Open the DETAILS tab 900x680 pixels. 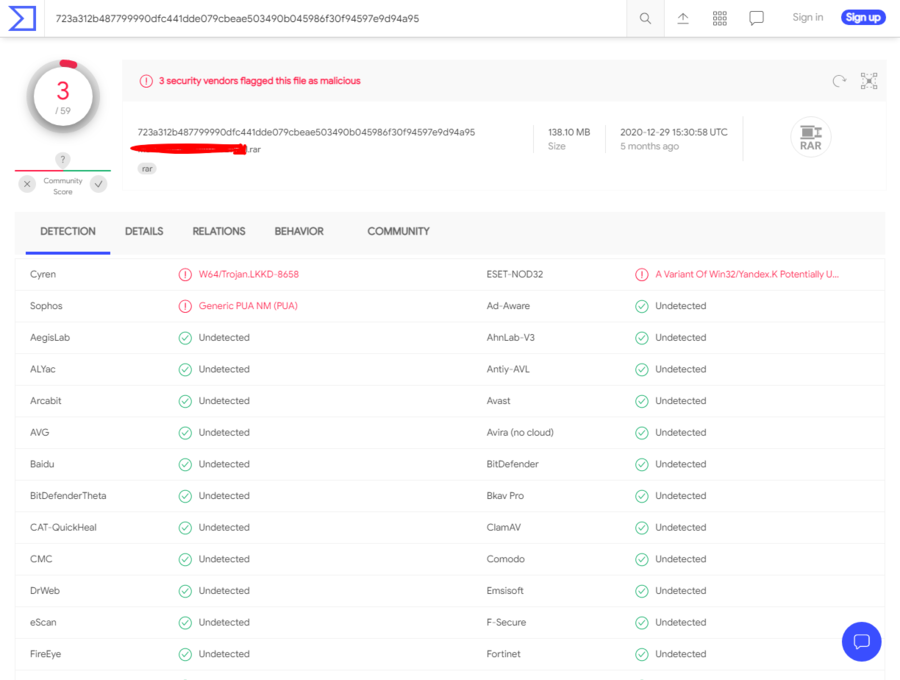[144, 231]
